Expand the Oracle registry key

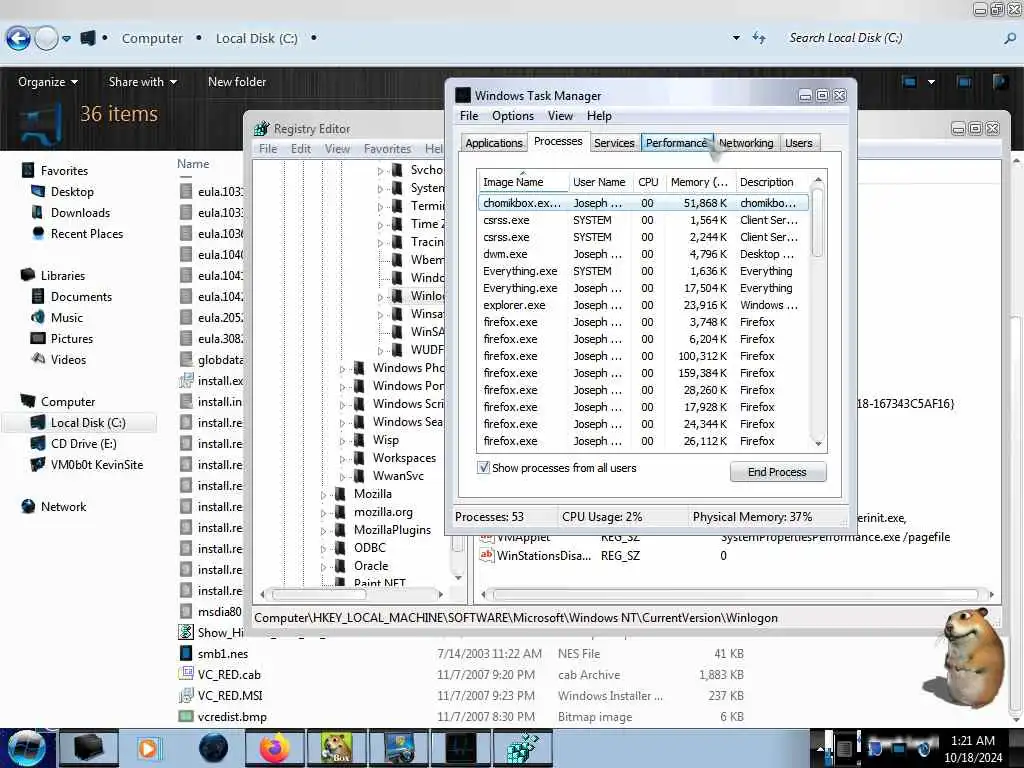tap(323, 567)
